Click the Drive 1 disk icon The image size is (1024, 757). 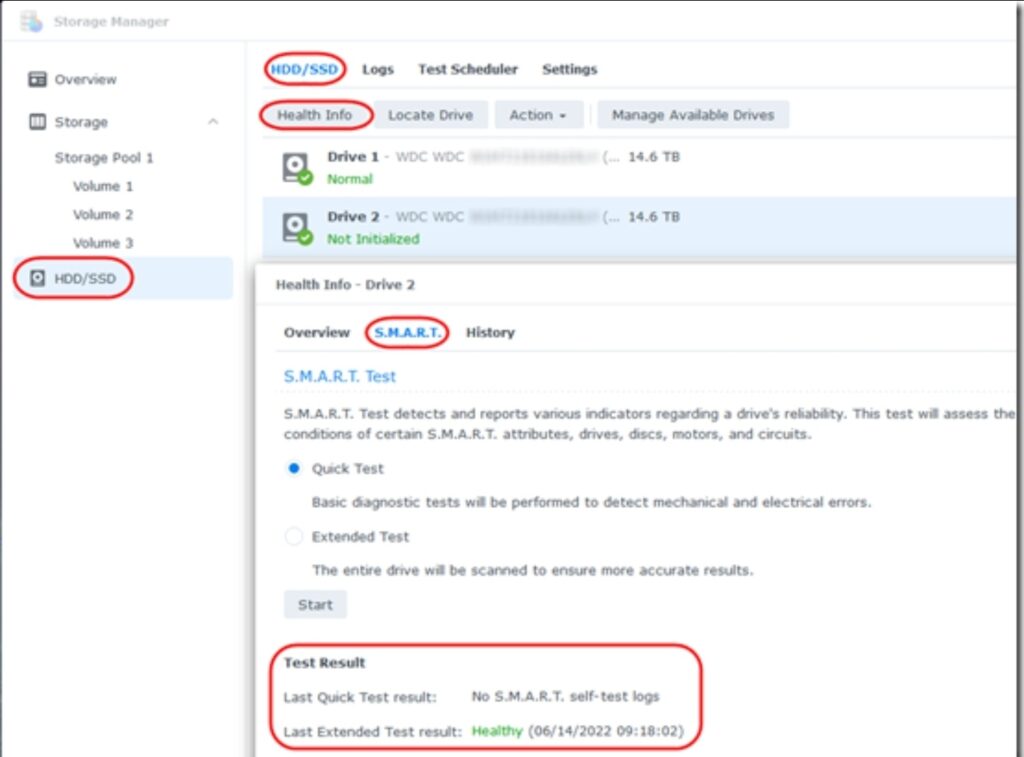pyautogui.click(x=296, y=168)
